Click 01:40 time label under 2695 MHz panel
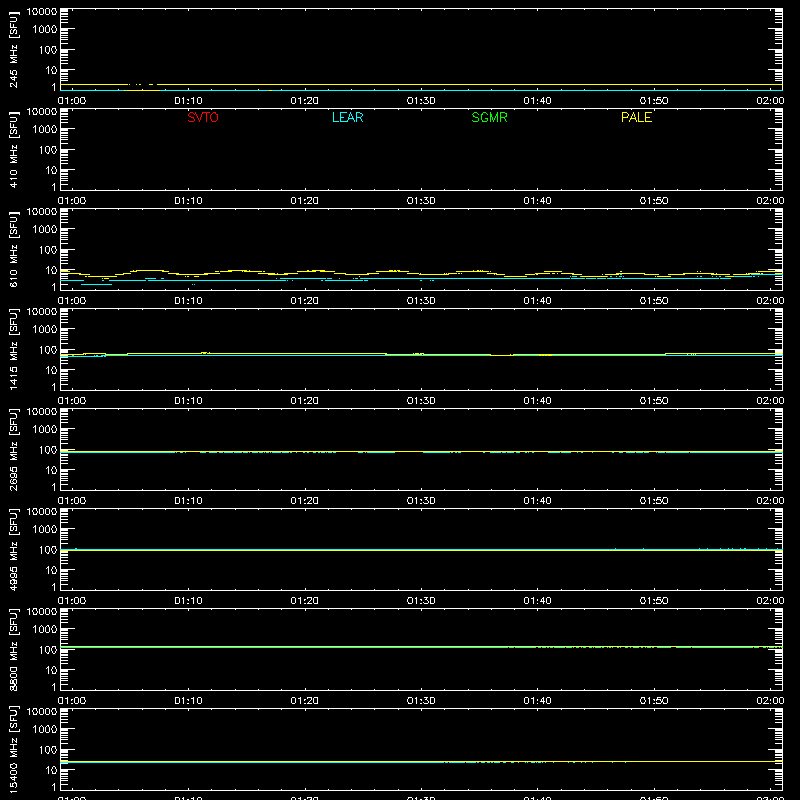The image size is (800, 800). click(537, 501)
